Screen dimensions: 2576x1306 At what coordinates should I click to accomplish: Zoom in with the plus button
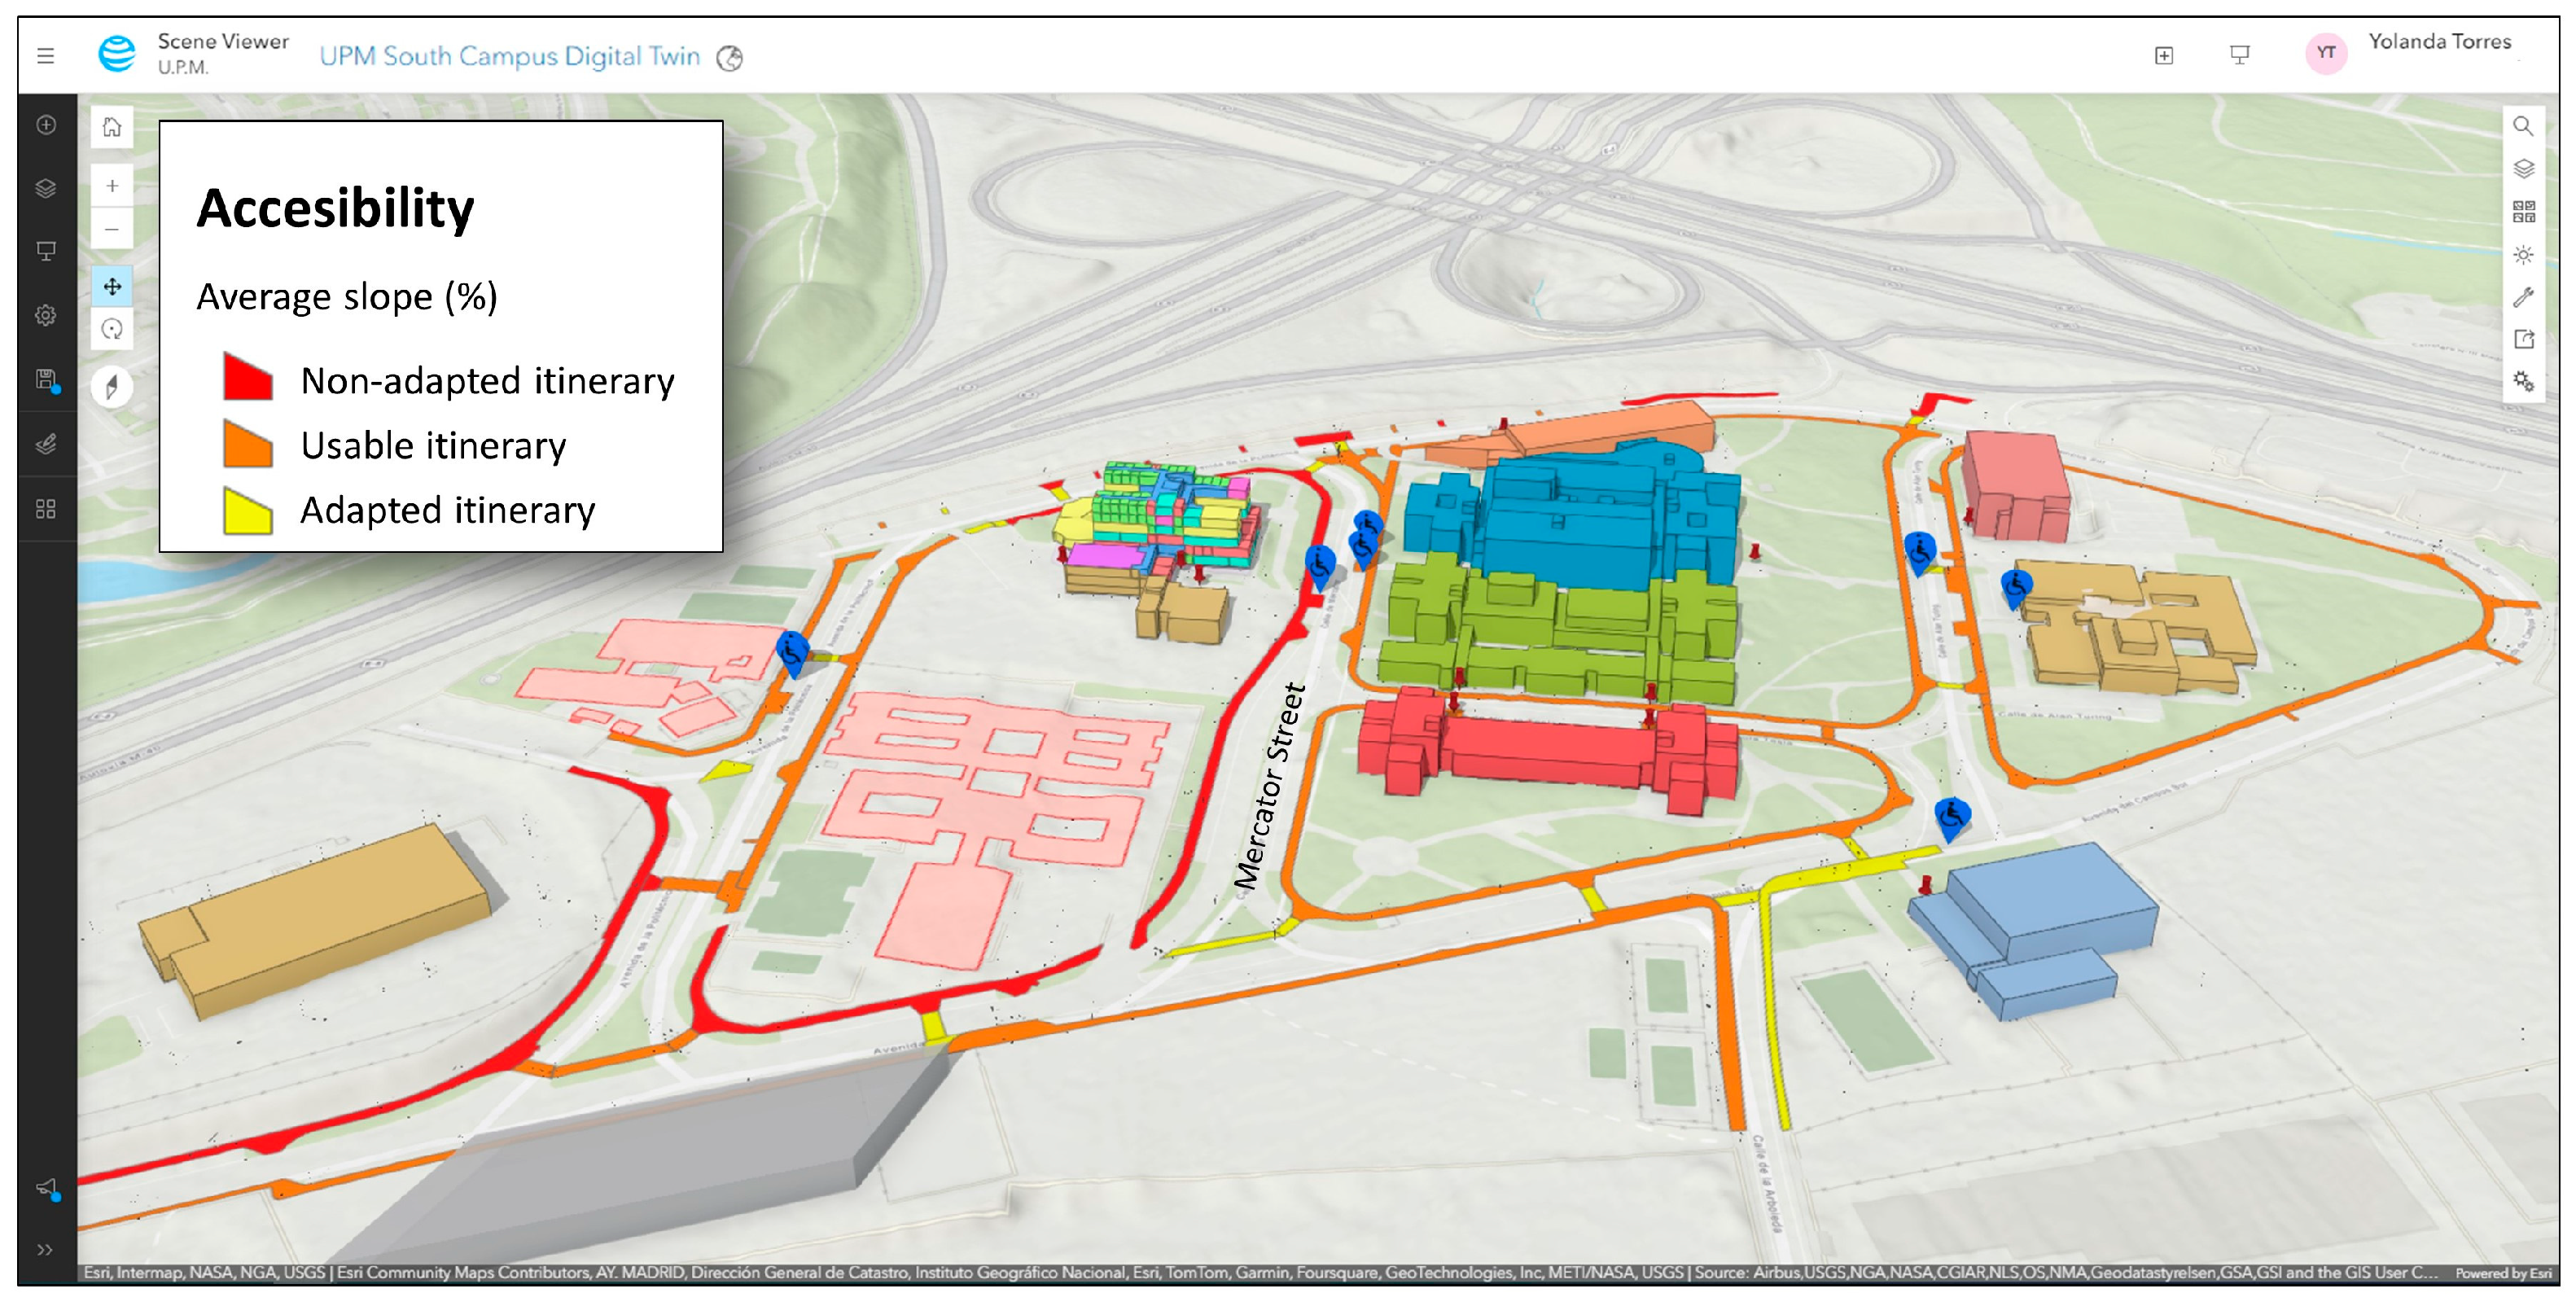click(112, 186)
